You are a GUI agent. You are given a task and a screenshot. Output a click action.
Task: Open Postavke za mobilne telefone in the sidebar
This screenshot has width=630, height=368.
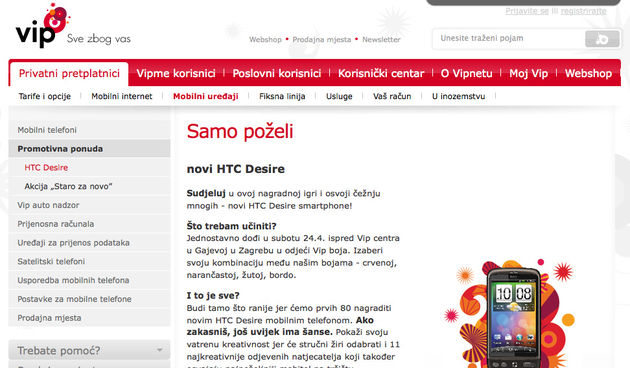coord(89,299)
